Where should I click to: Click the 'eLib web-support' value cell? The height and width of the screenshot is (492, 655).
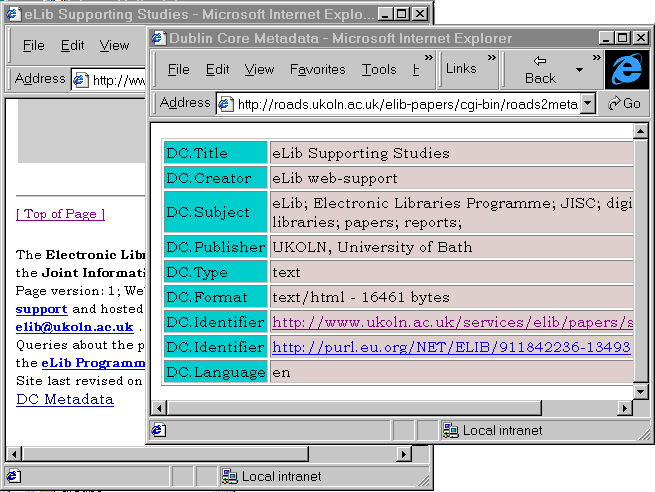click(452, 178)
